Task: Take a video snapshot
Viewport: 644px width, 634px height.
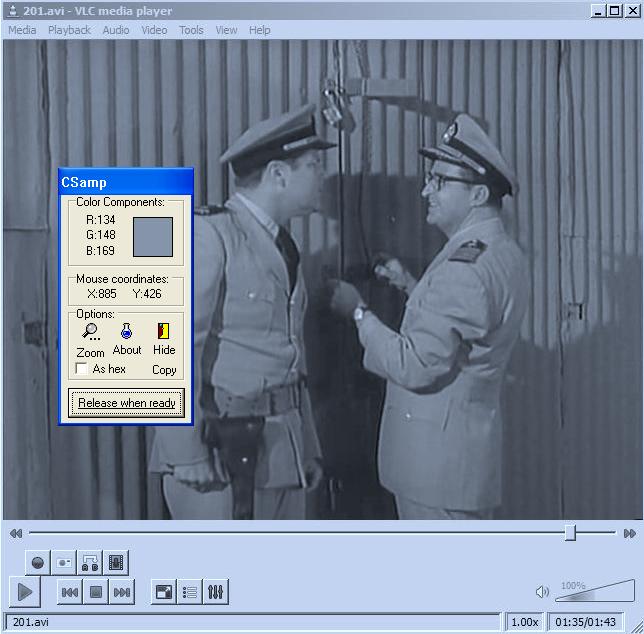Action: (x=64, y=562)
